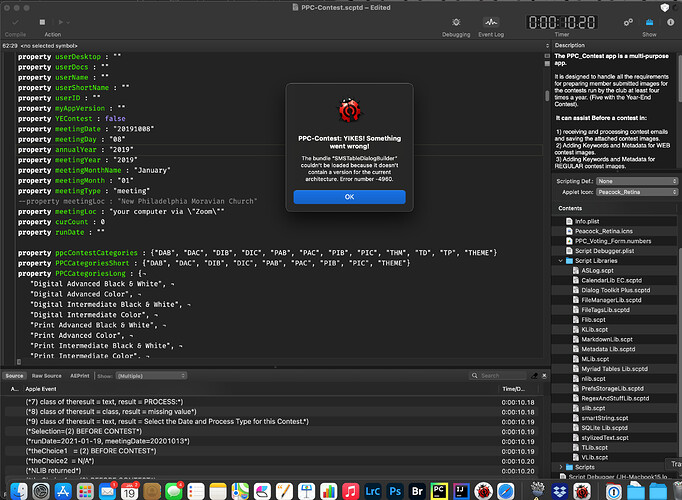The image size is (682, 500).
Task: Click the editor vertical scrollbar thumb
Action: coord(547,96)
